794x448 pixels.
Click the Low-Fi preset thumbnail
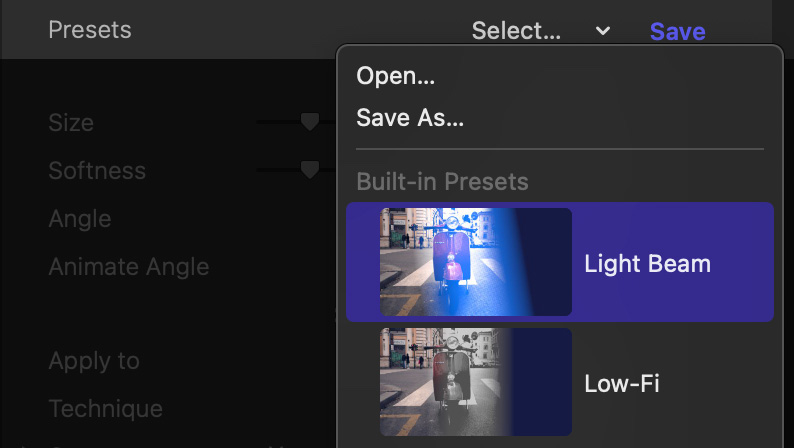[475, 382]
